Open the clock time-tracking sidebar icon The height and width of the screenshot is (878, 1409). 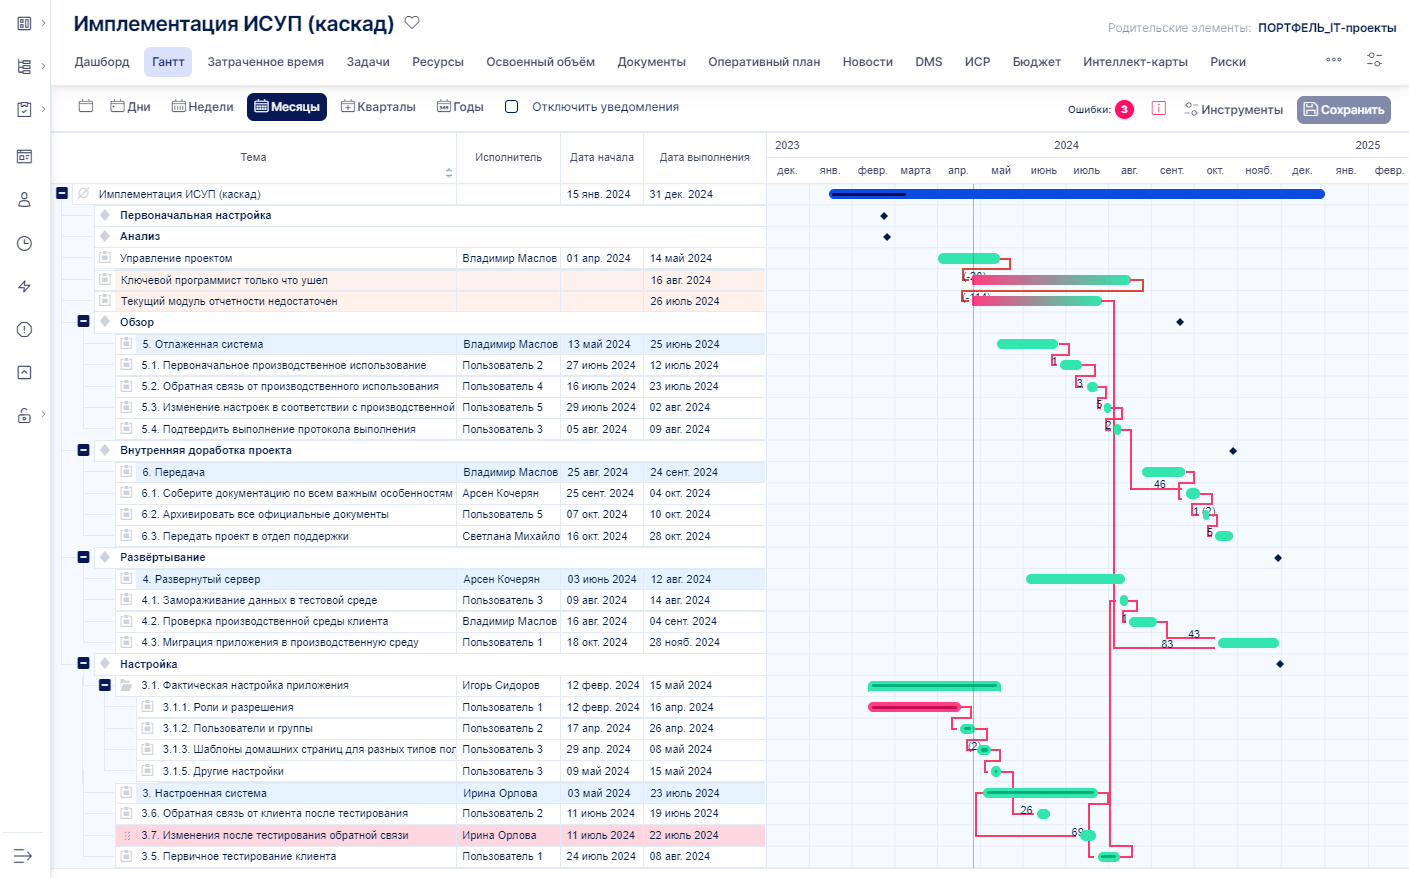(x=24, y=243)
